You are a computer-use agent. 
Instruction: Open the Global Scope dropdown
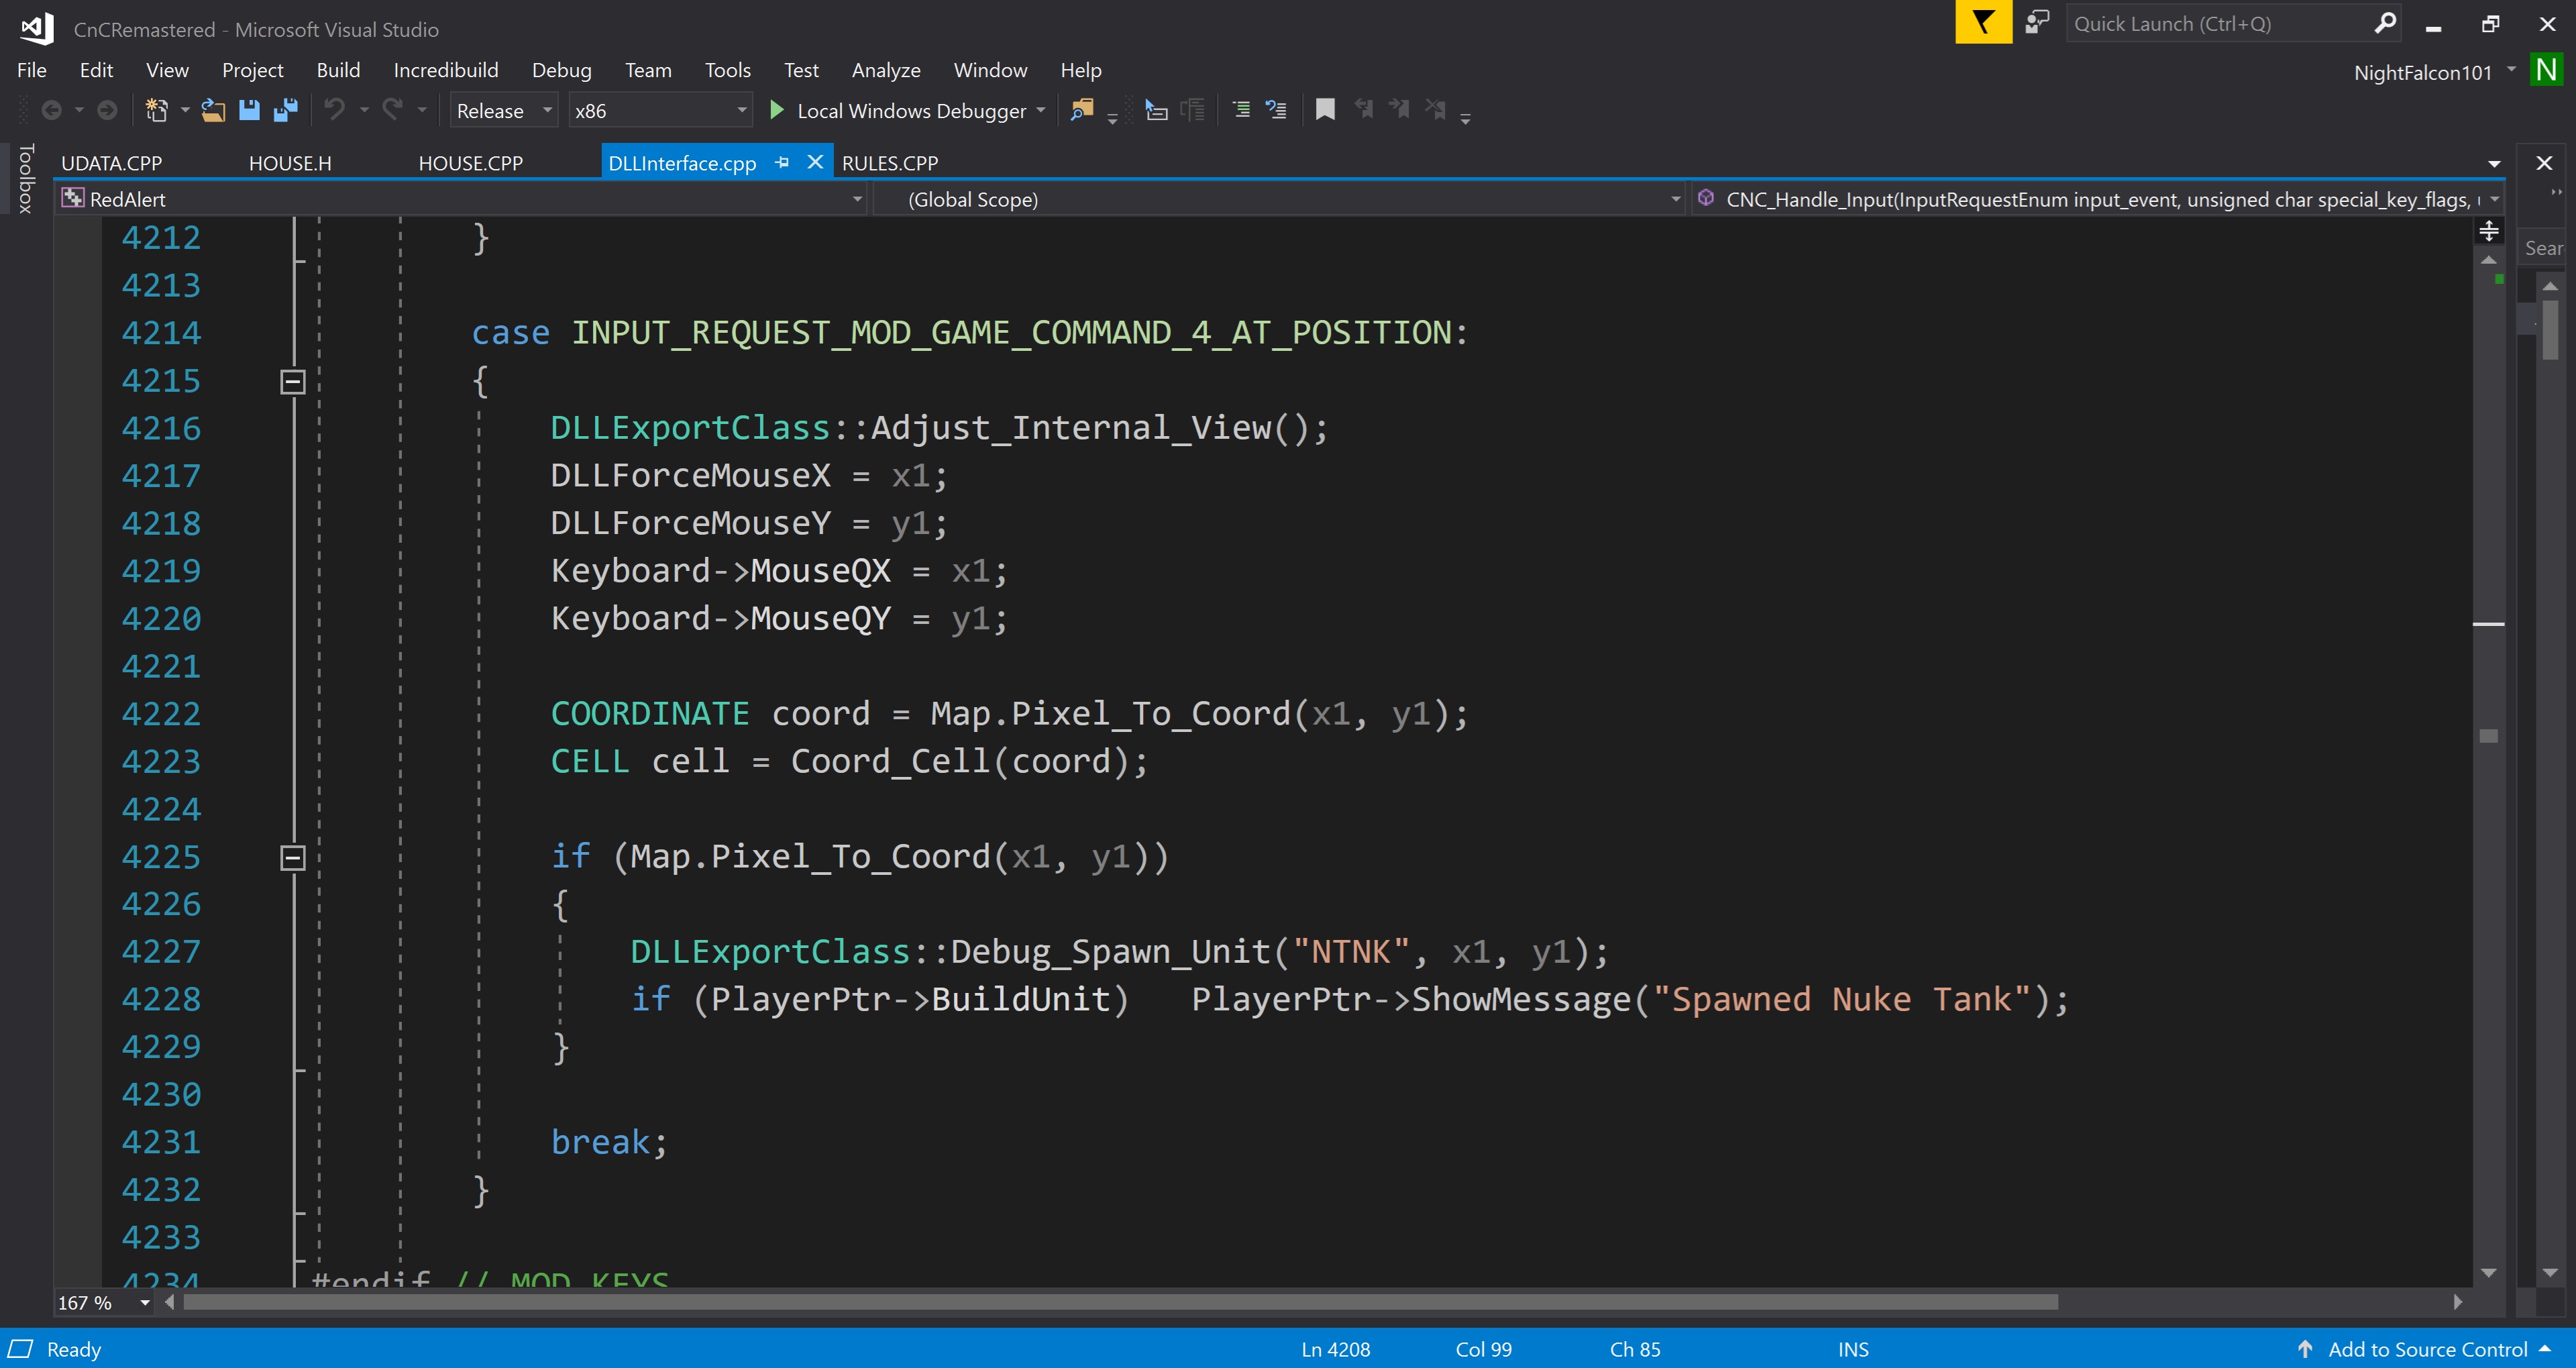coord(1279,199)
